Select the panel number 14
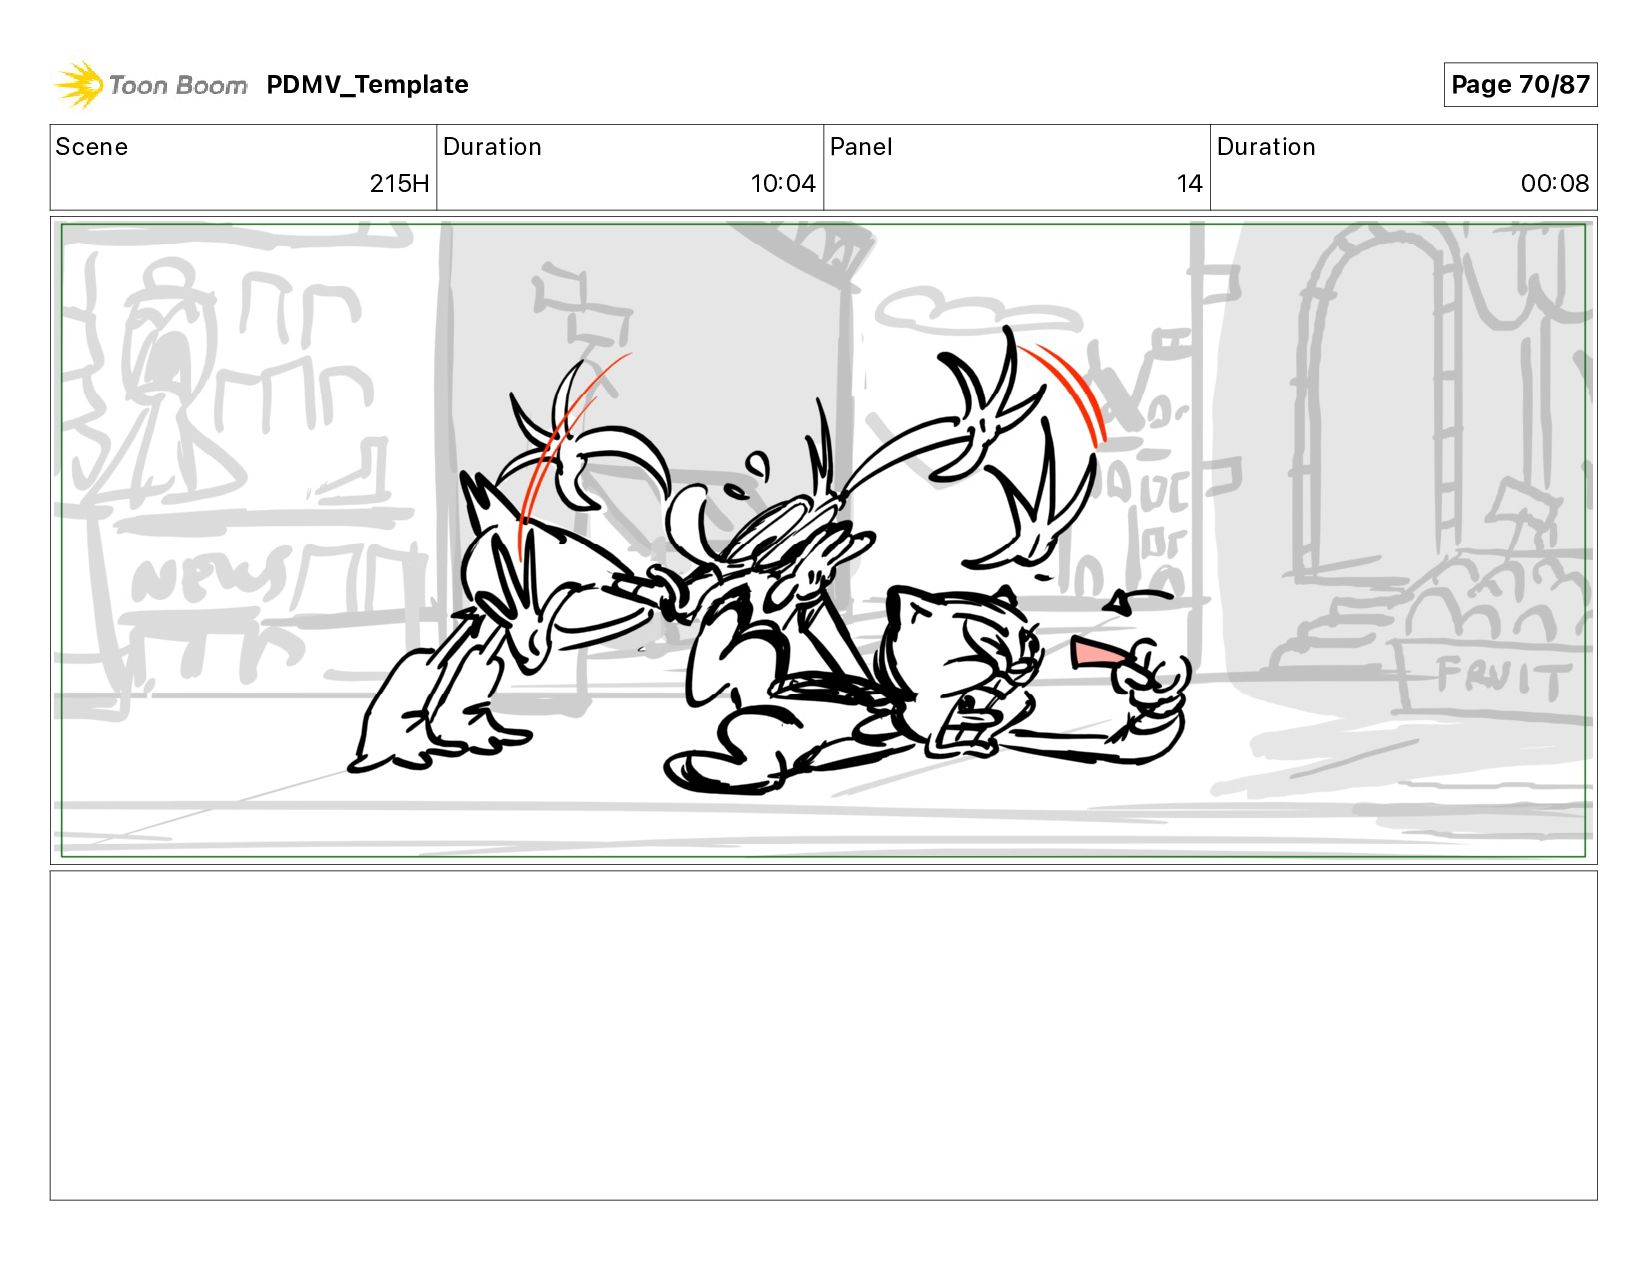This screenshot has height=1275, width=1650. pos(1189,184)
